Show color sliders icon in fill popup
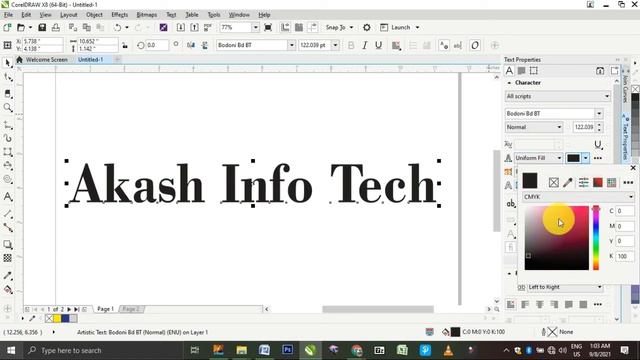The image size is (640, 360). click(584, 182)
